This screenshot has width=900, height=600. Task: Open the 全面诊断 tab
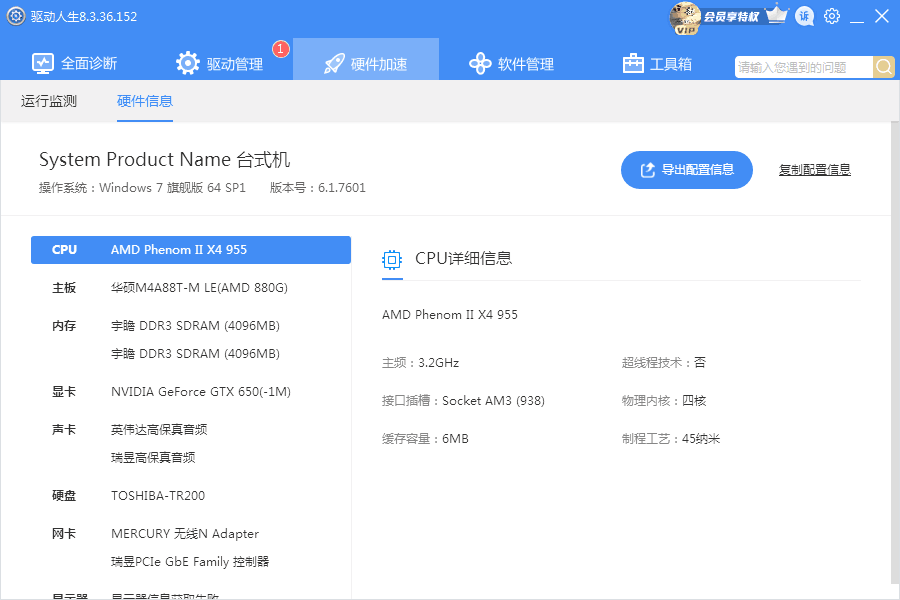tap(75, 64)
